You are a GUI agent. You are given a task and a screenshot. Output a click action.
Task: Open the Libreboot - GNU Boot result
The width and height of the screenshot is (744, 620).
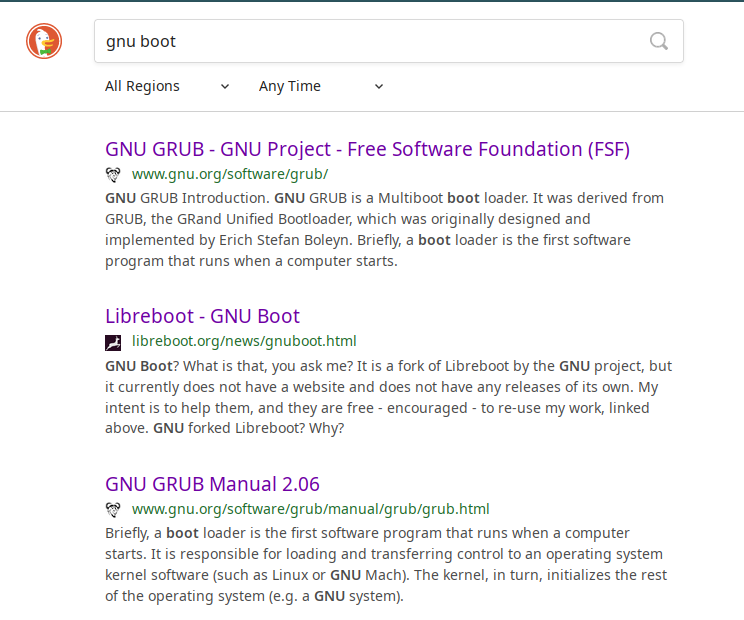(x=202, y=316)
